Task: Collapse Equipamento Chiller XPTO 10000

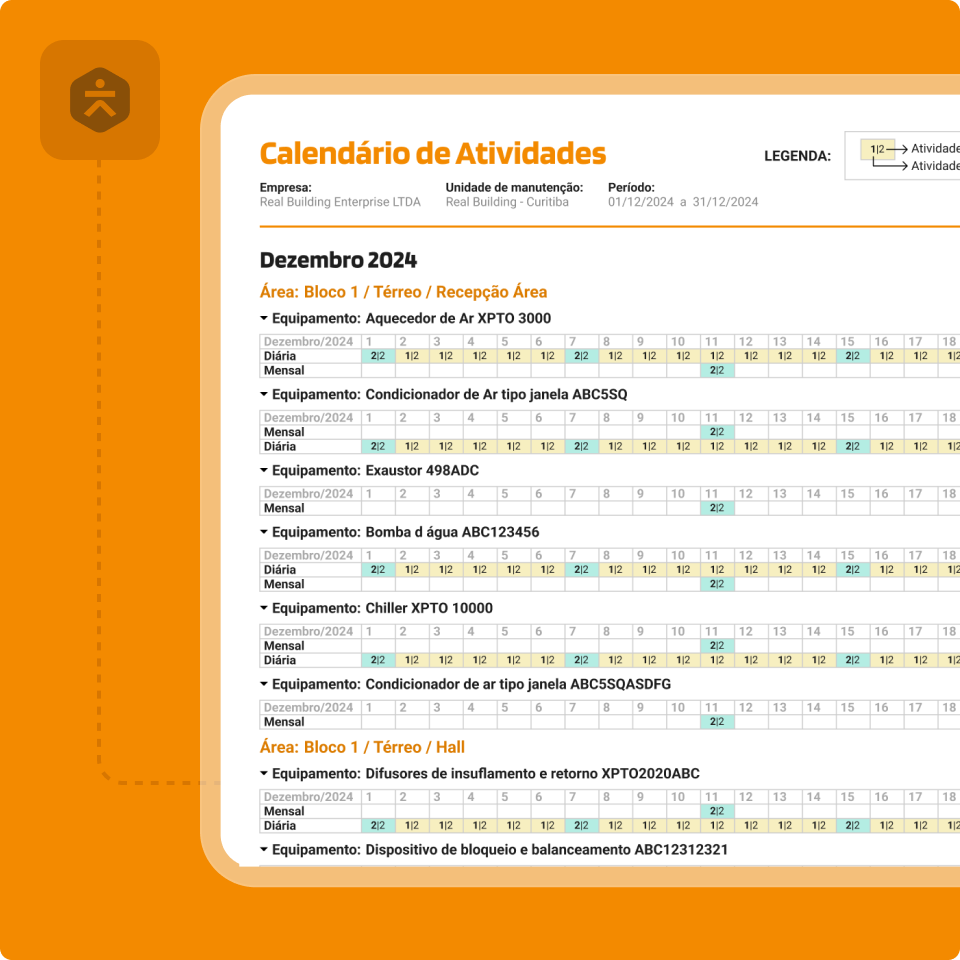Action: click(x=262, y=607)
